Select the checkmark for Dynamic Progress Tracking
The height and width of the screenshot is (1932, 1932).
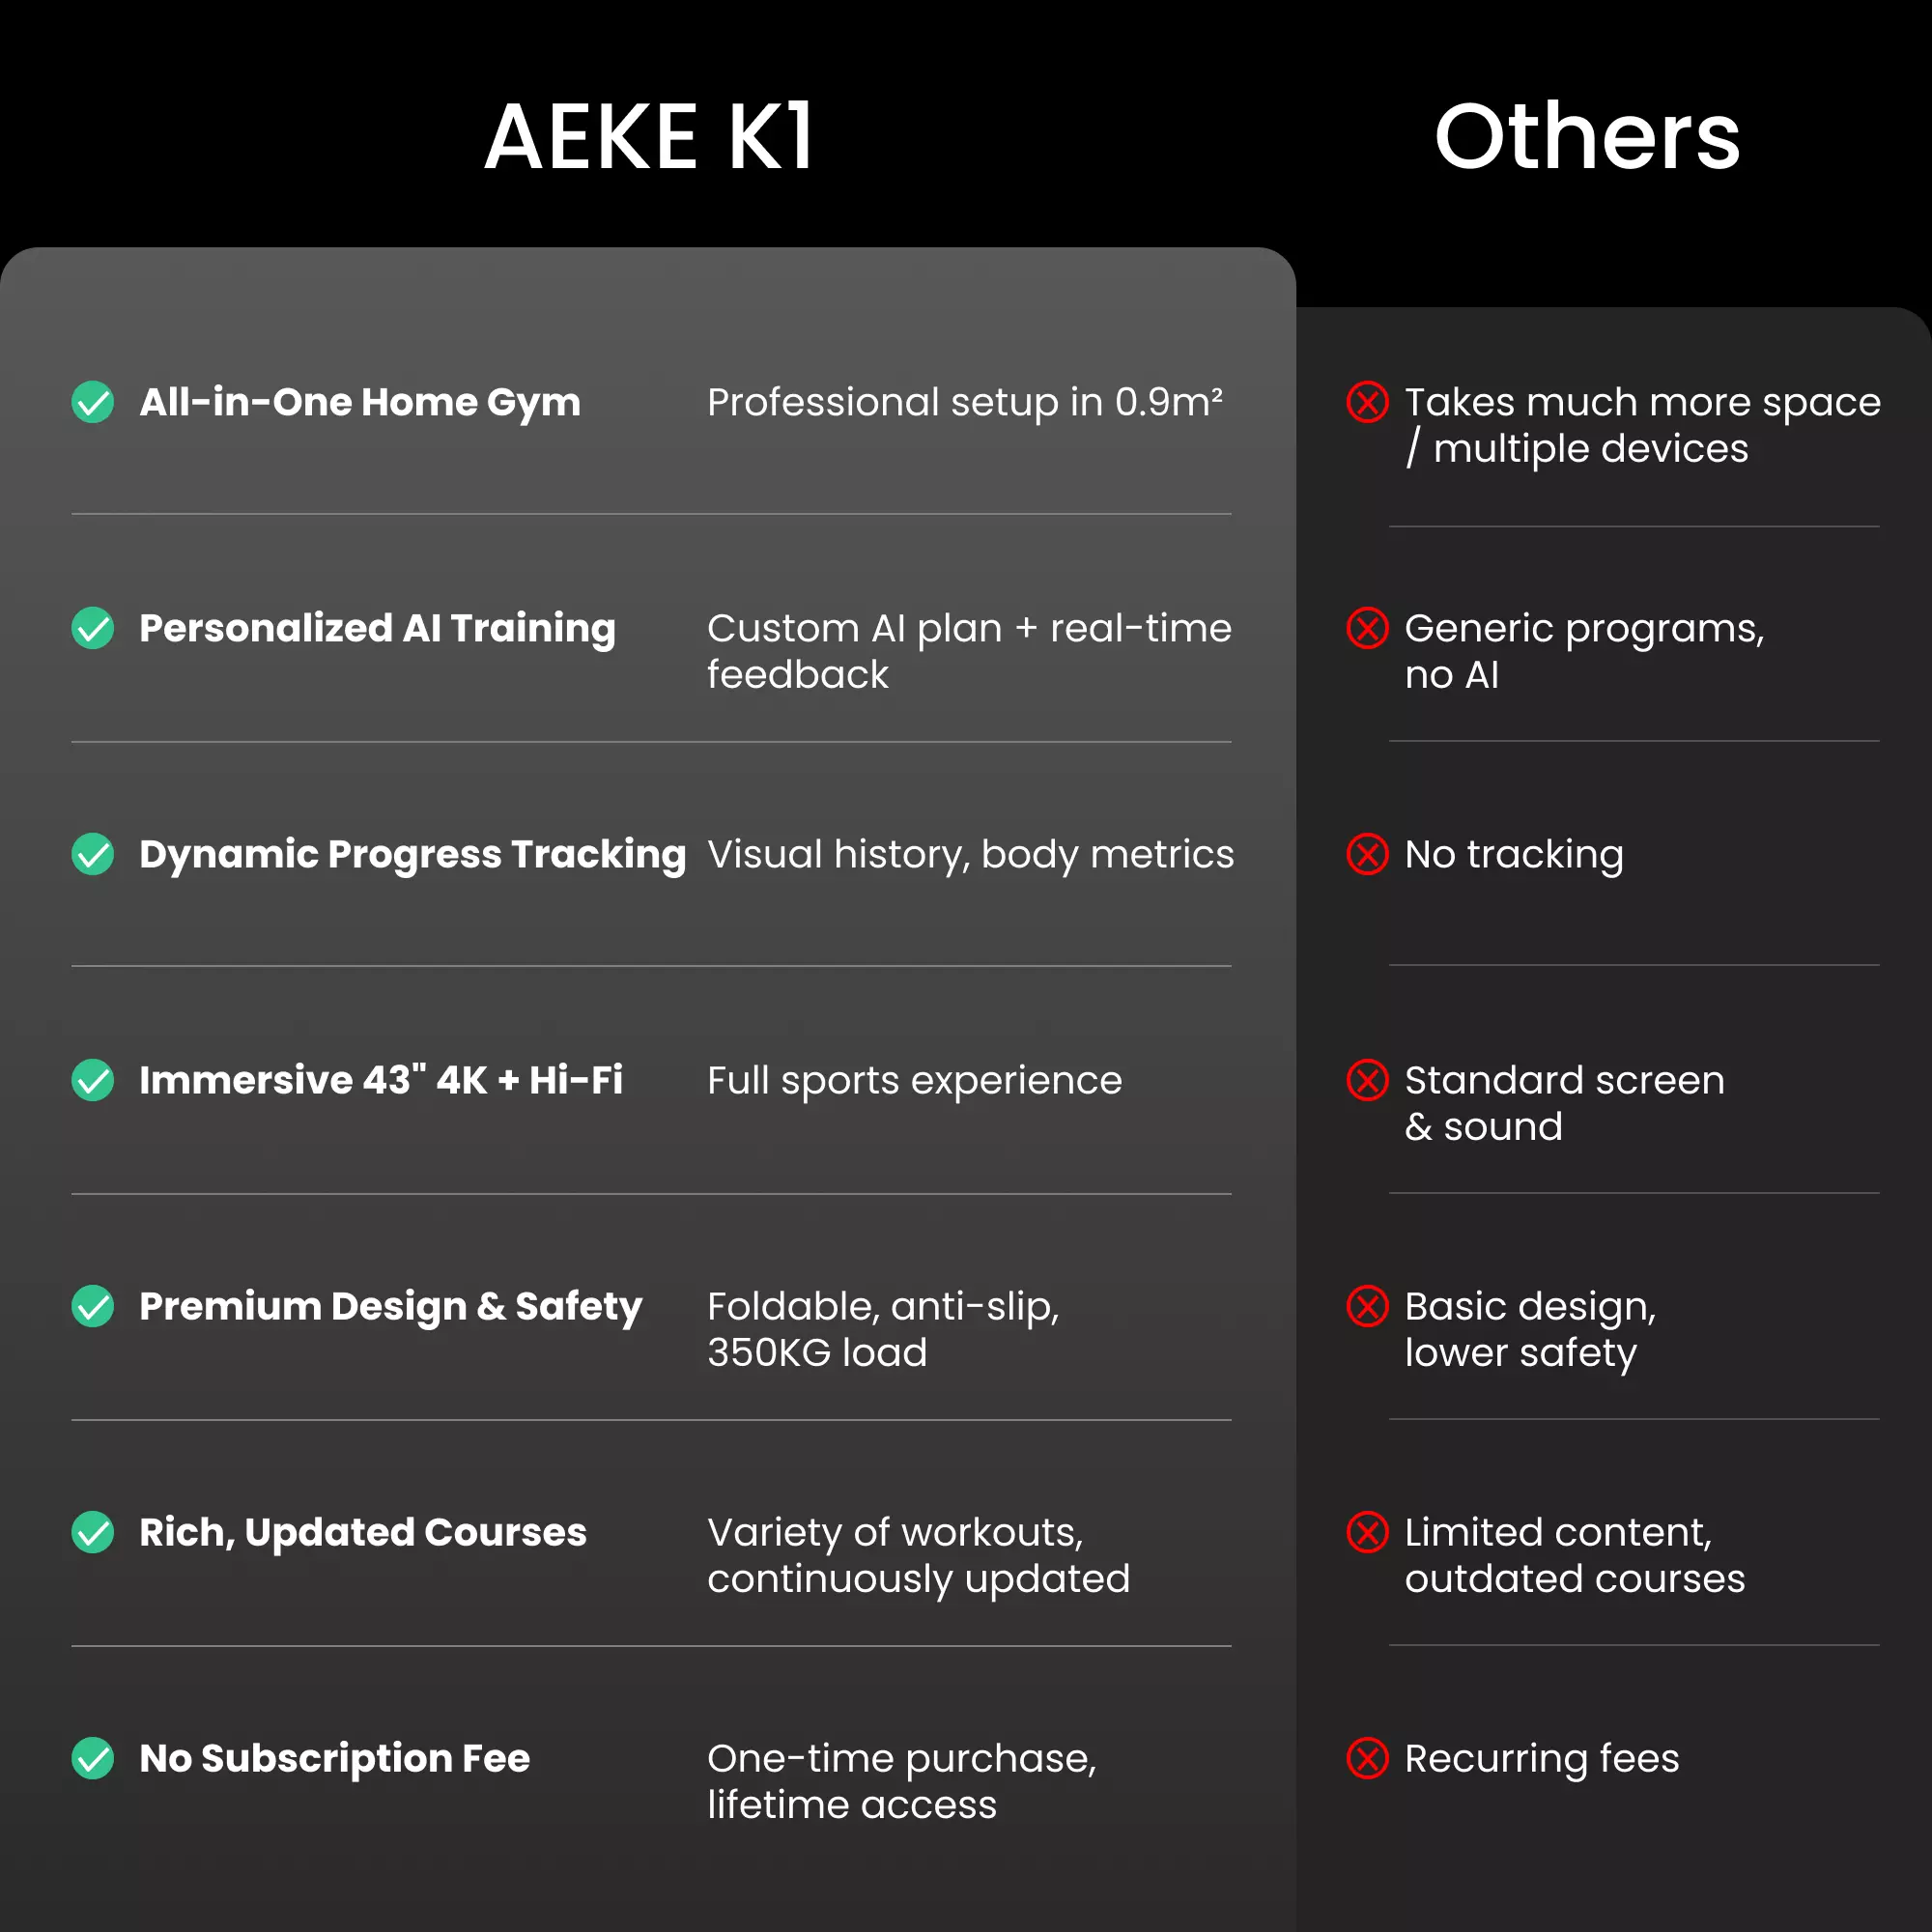[x=93, y=854]
